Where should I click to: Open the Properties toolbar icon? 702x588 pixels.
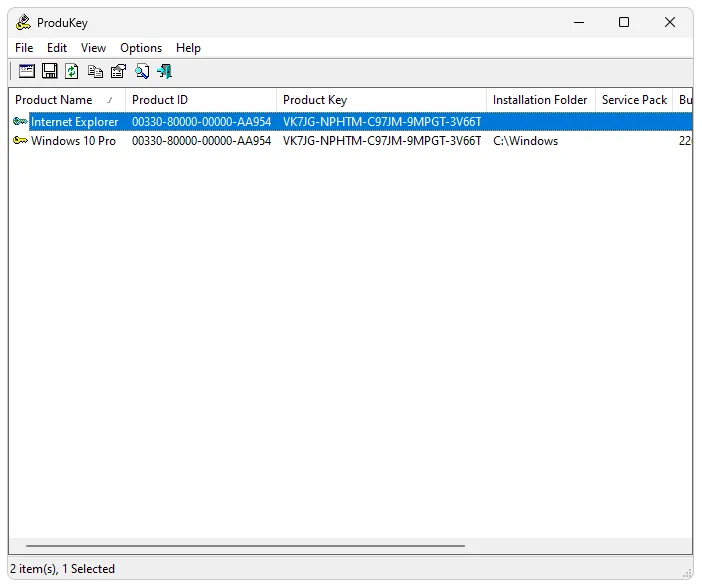[x=119, y=71]
